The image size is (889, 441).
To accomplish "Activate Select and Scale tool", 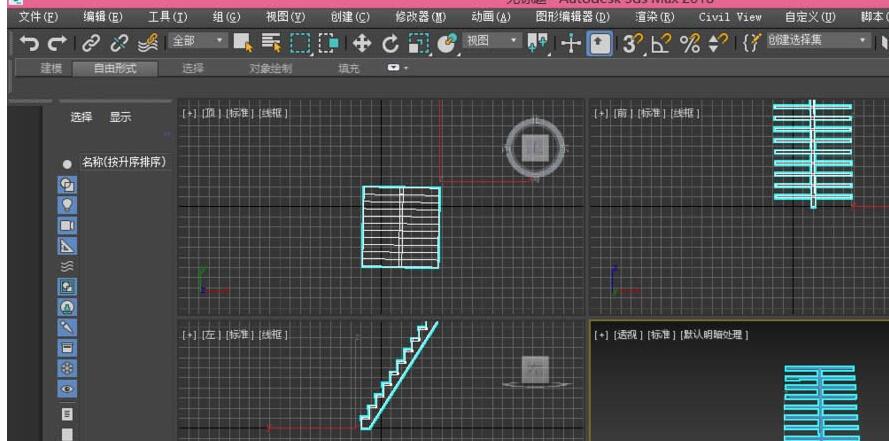I will [x=419, y=44].
